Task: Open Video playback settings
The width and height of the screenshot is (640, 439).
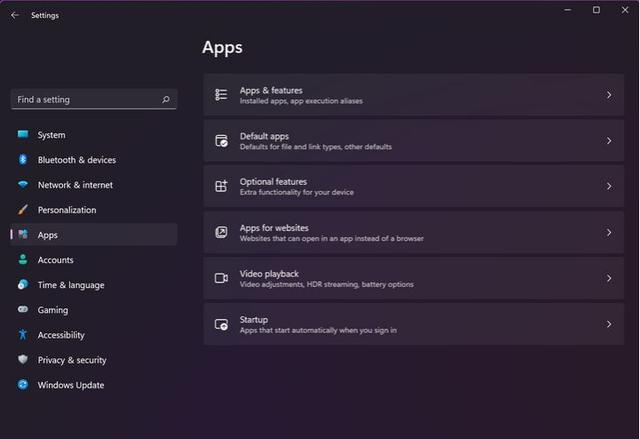Action: (413, 278)
